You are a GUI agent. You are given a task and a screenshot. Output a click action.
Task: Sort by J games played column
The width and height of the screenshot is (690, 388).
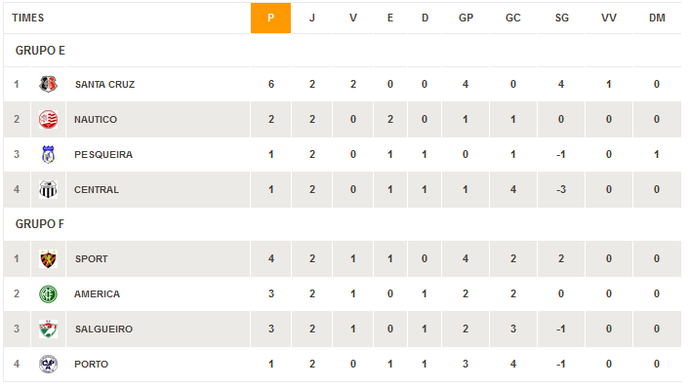312,18
